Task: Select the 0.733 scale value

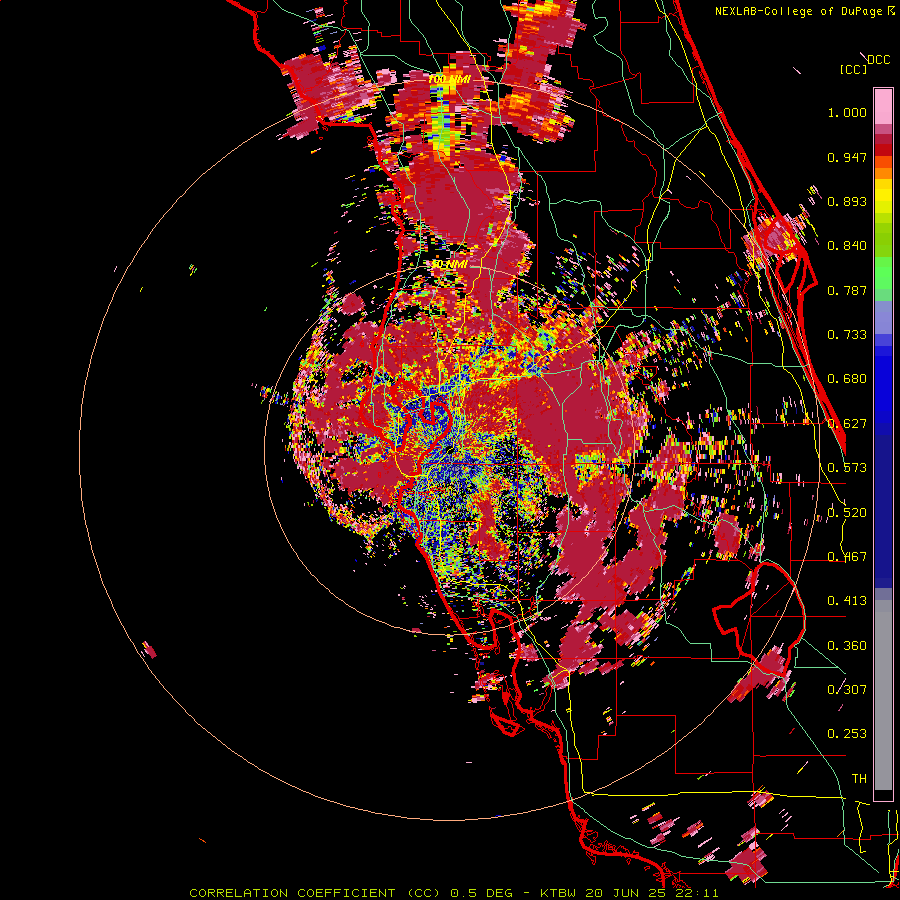Action: tap(847, 335)
